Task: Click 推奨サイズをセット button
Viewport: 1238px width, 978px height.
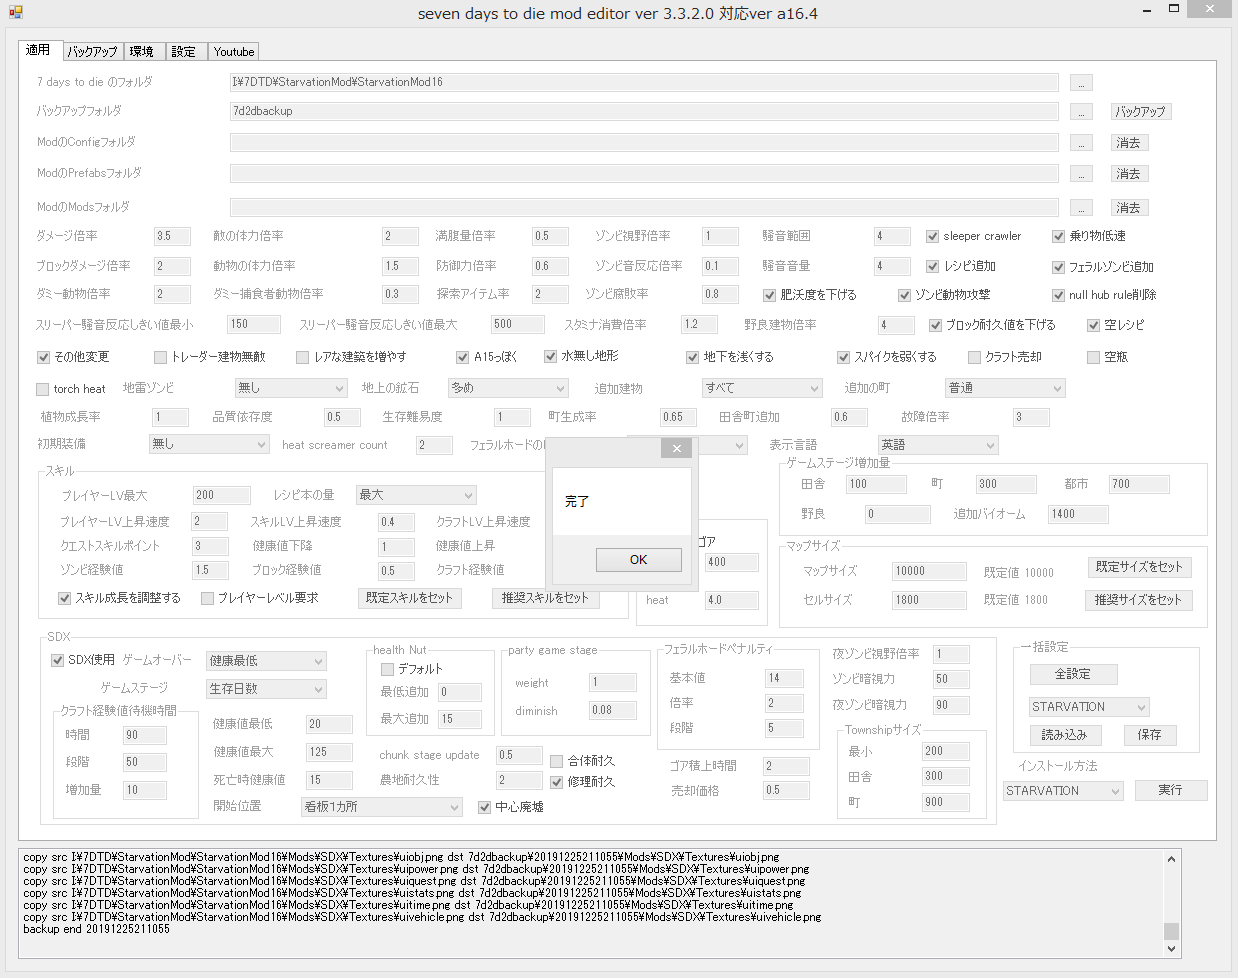Action: point(1138,600)
